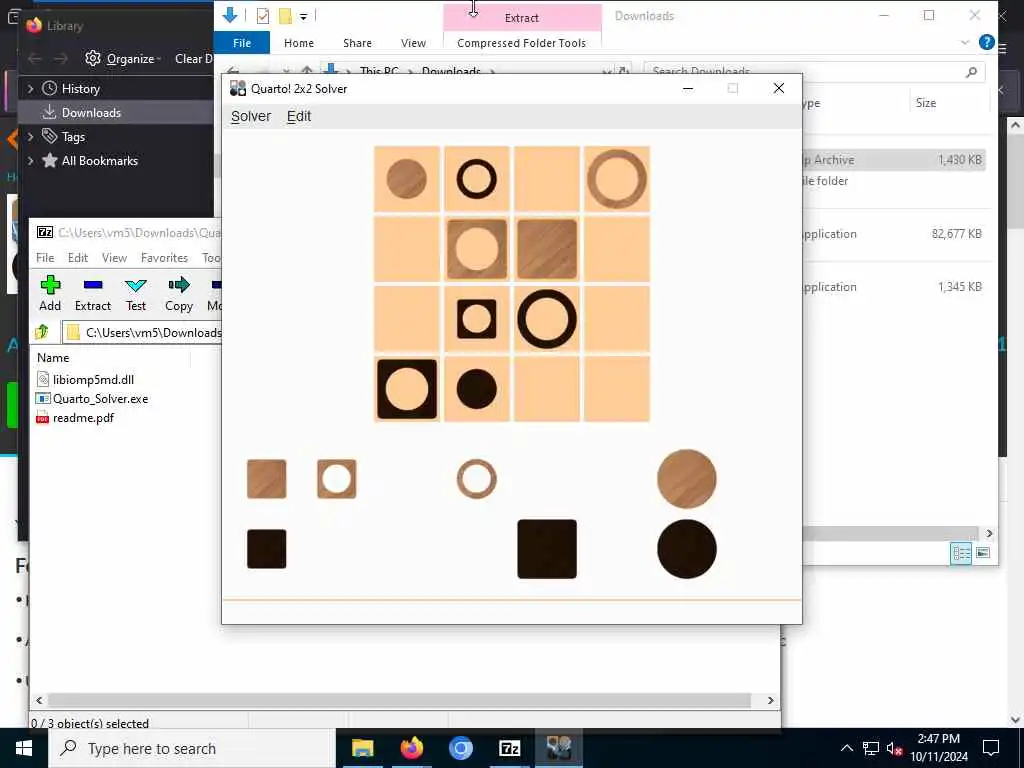The width and height of the screenshot is (1024, 768).
Task: Open Compressed Folder Tools tab
Action: pyautogui.click(x=522, y=43)
